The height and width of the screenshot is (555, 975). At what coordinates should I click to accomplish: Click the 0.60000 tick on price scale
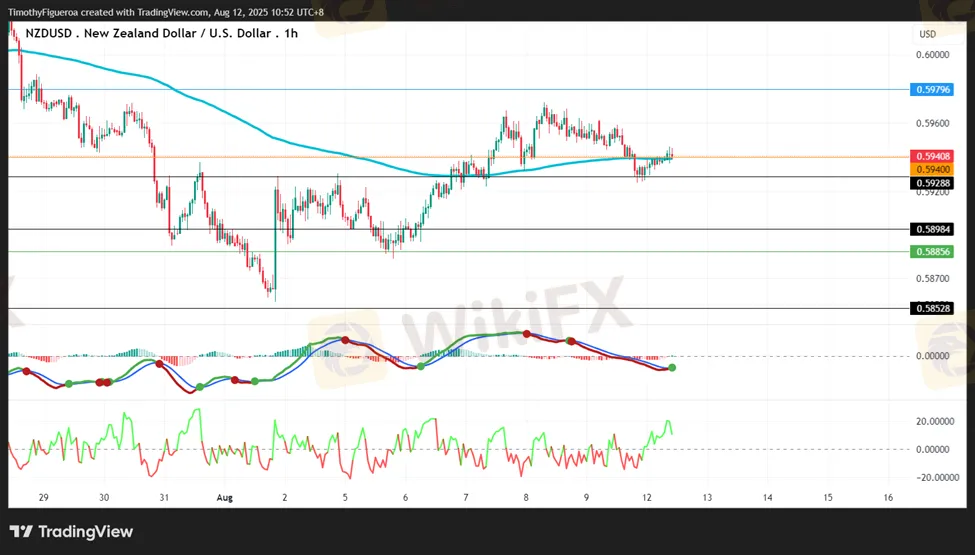933,55
